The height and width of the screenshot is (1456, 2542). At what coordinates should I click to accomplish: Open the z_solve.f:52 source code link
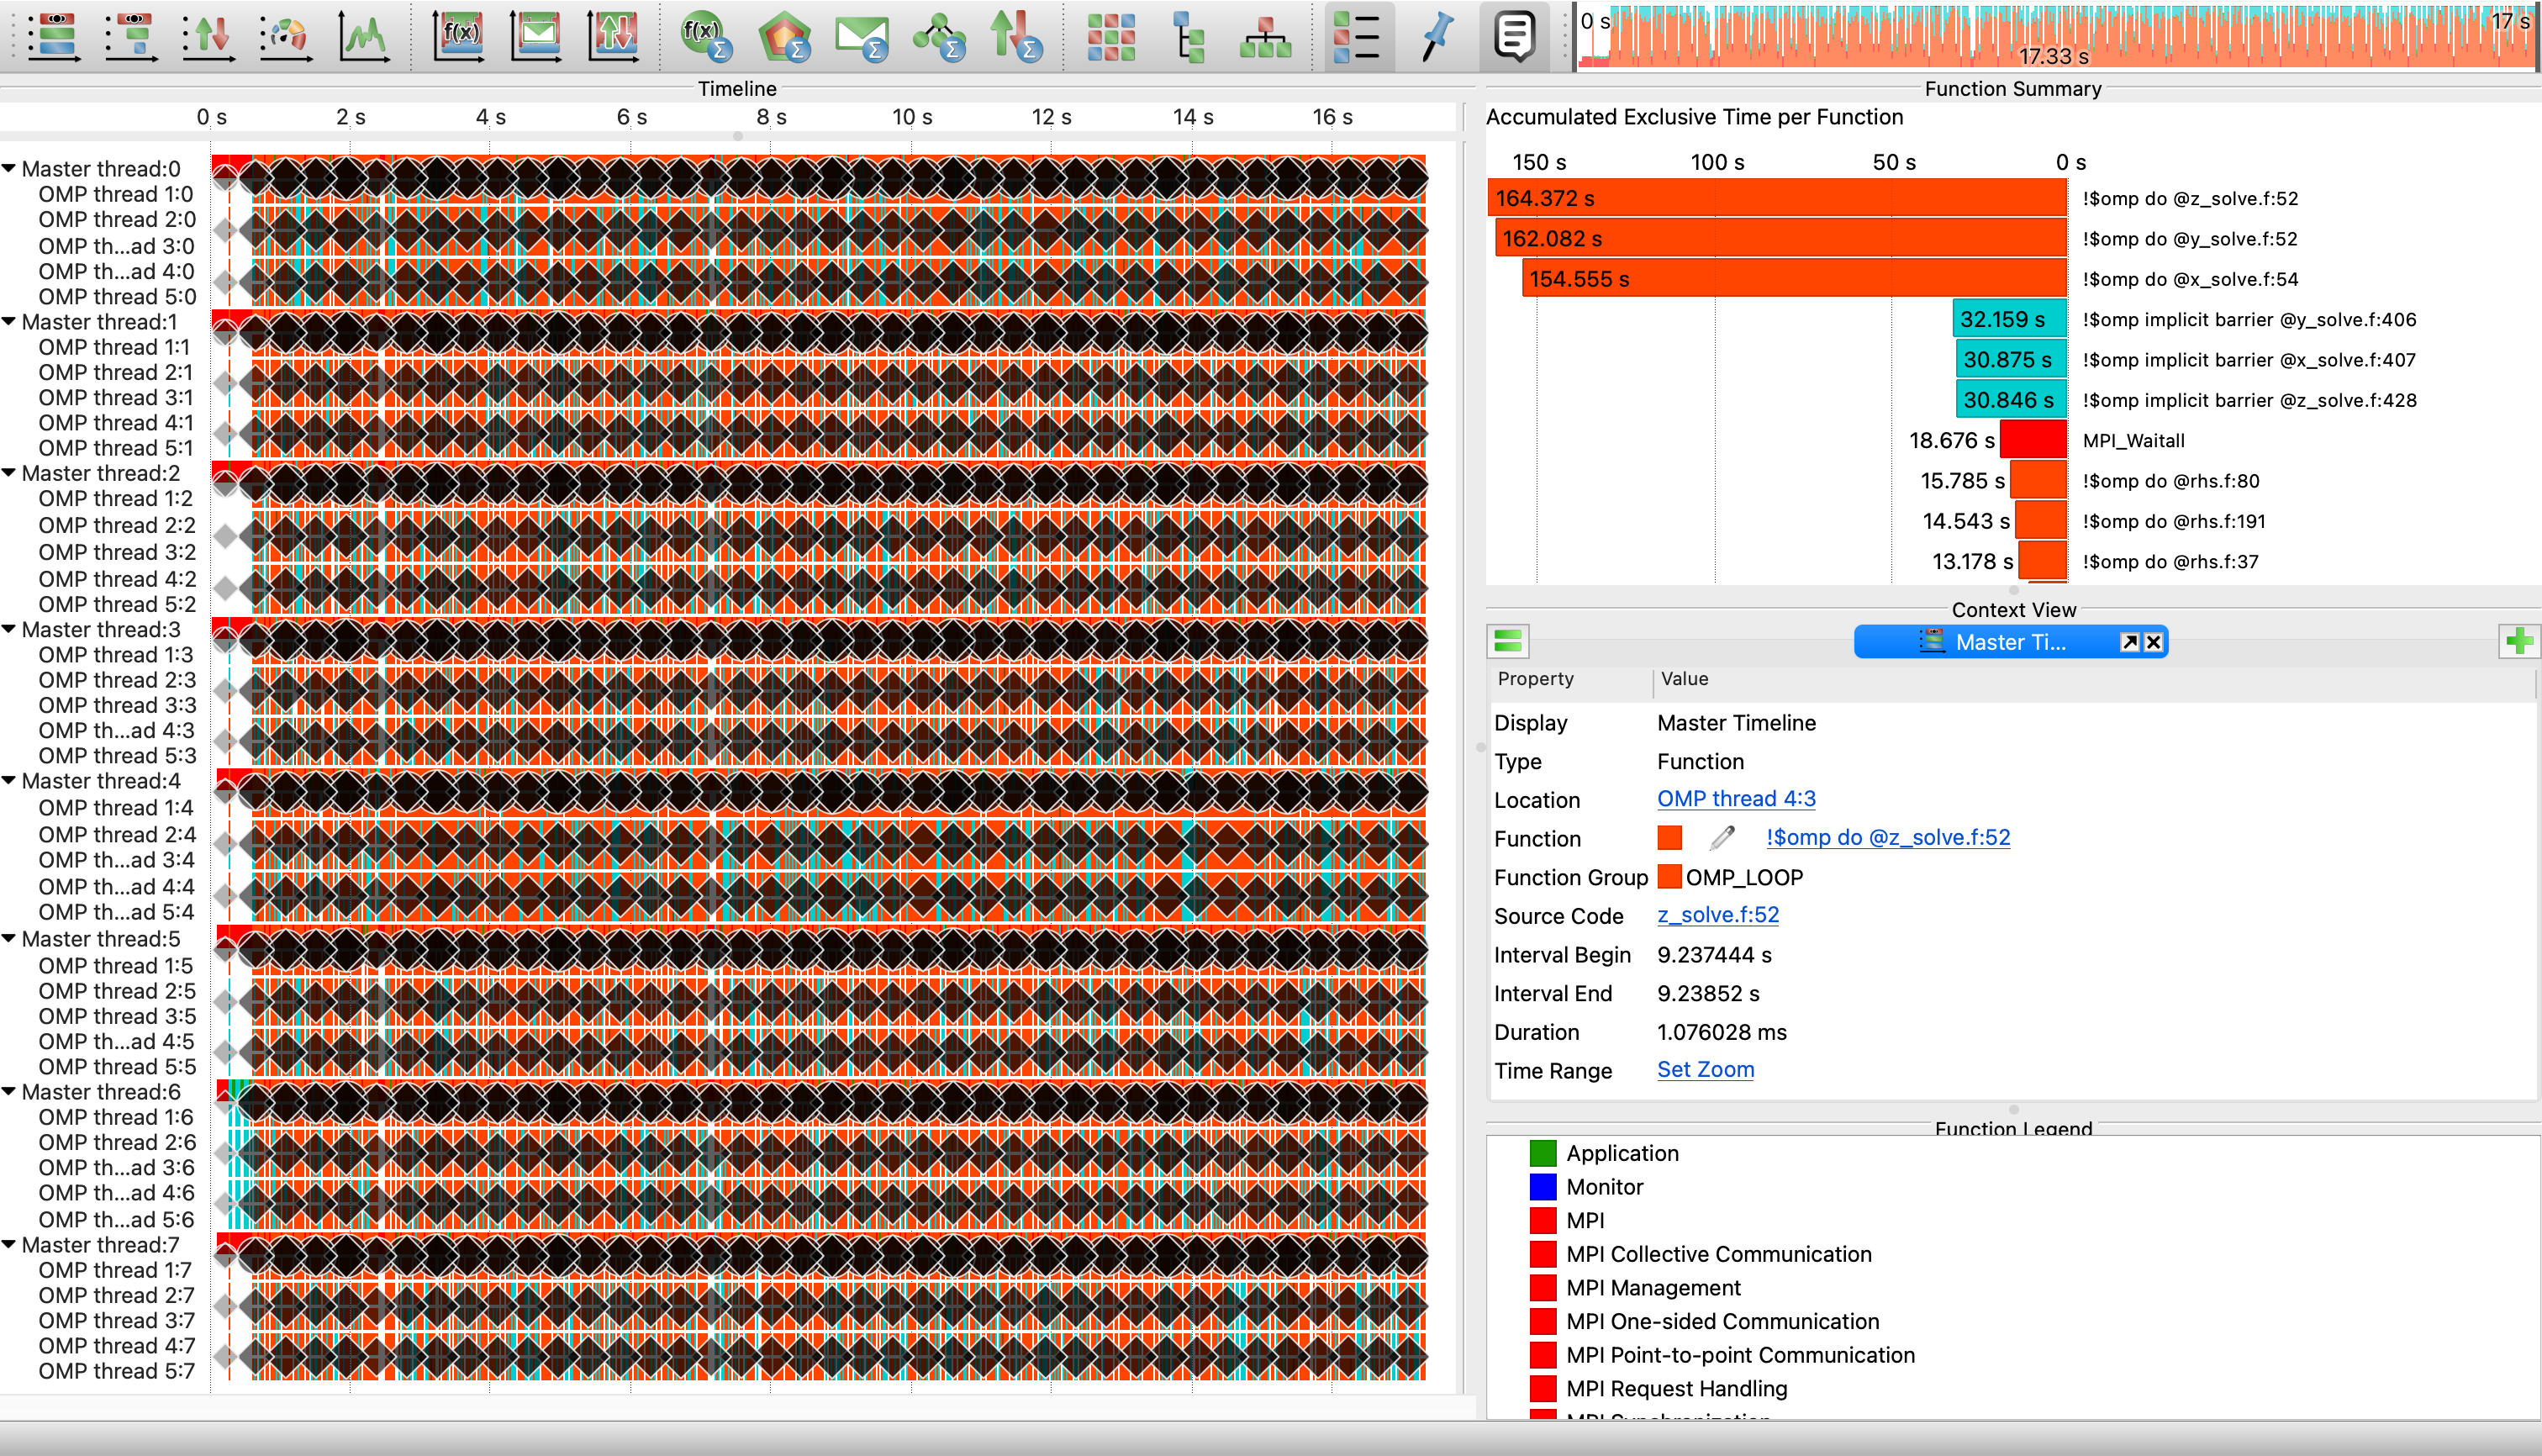pos(1717,914)
